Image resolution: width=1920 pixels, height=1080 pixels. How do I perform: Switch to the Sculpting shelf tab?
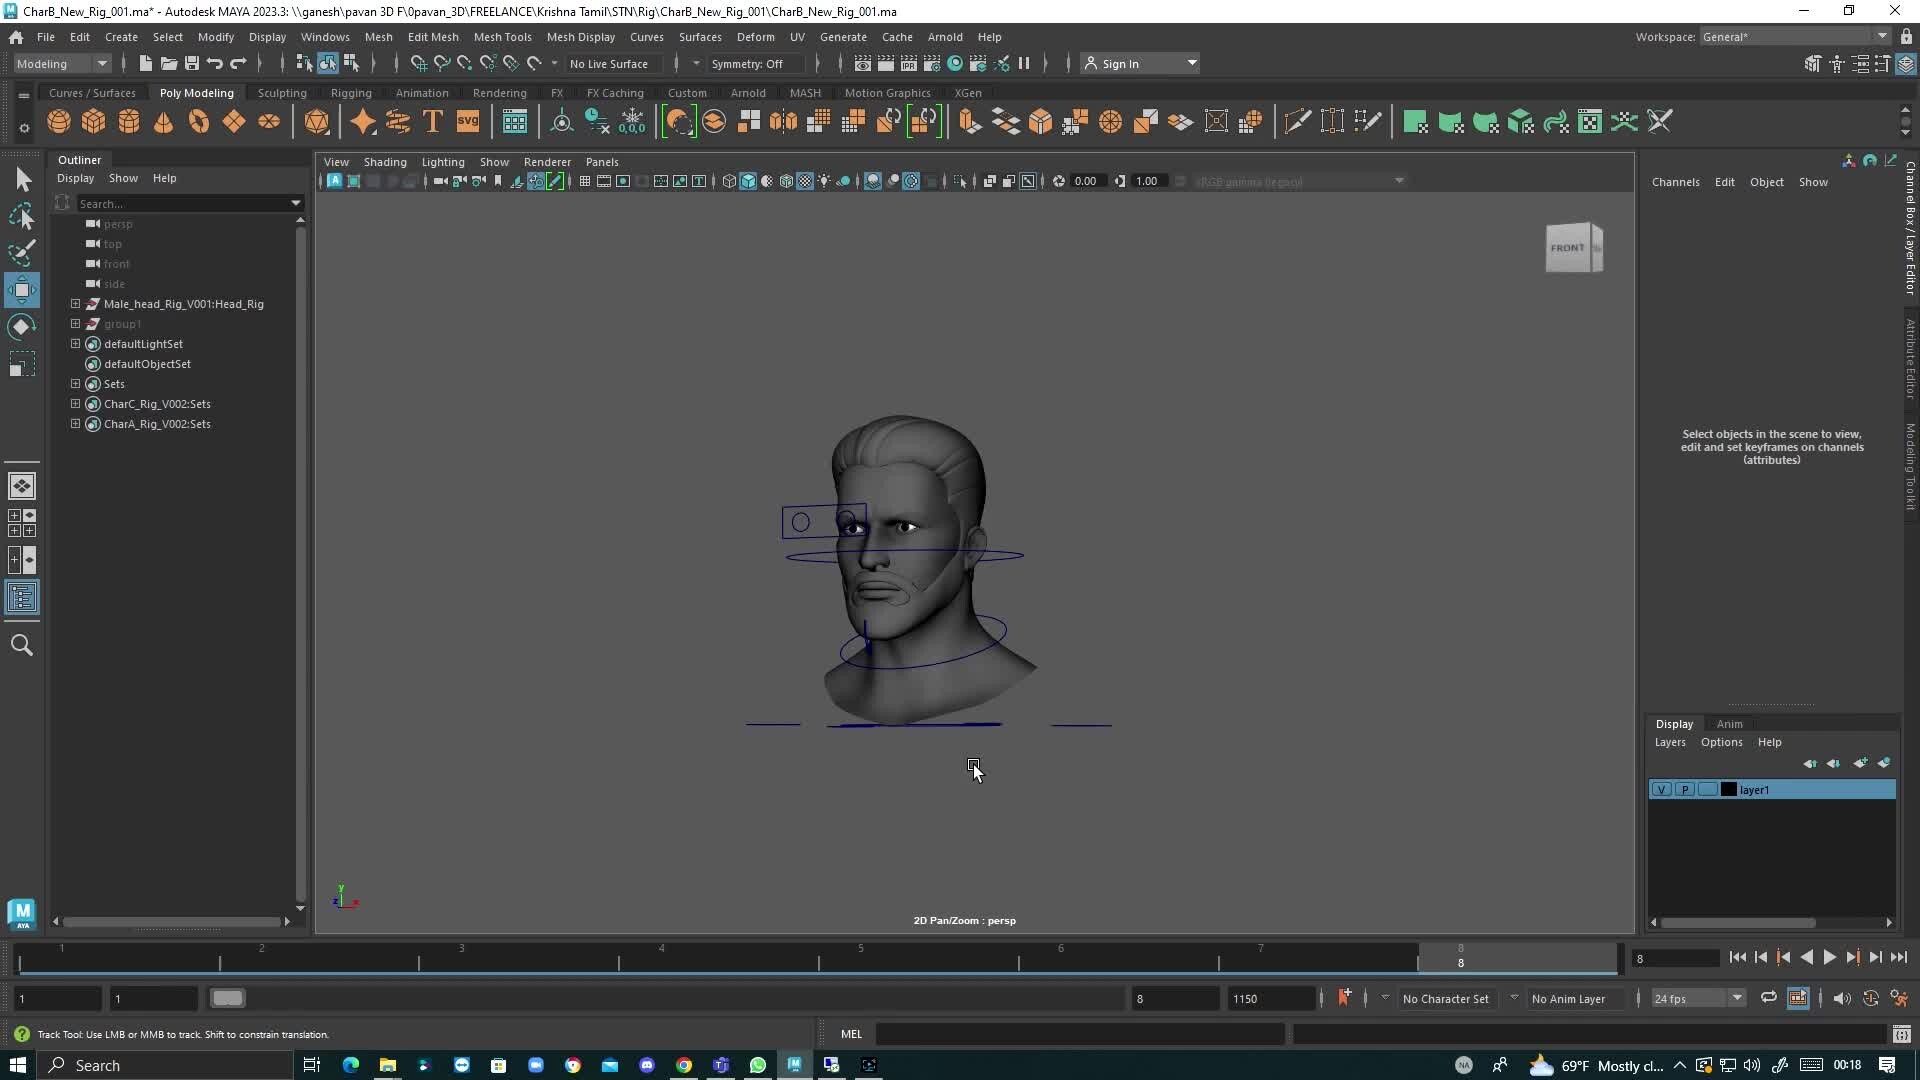tap(282, 92)
